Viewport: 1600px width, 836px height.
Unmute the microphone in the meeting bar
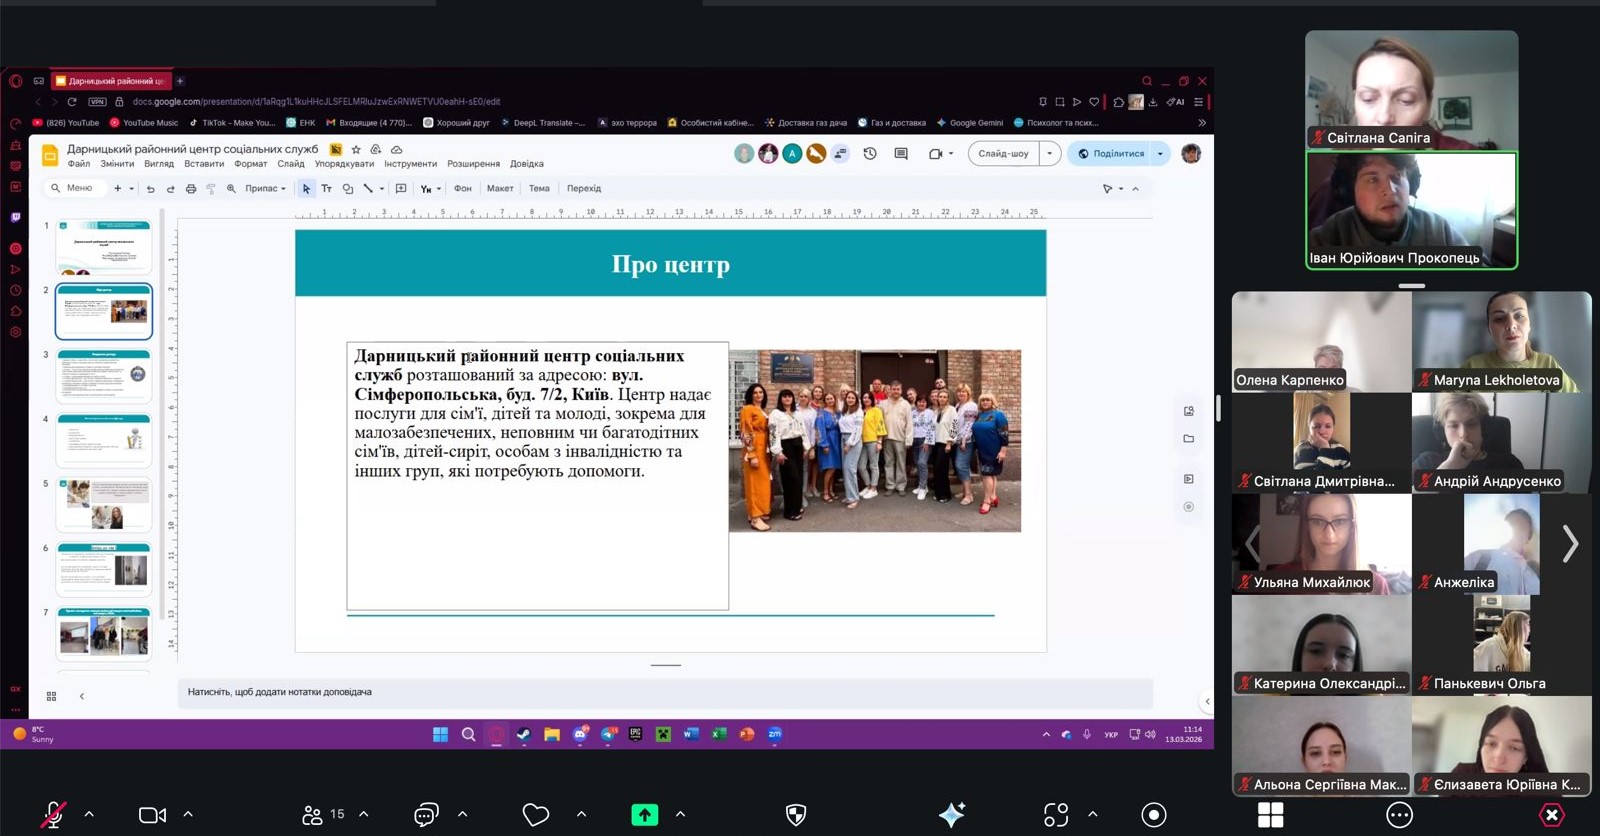pos(53,815)
